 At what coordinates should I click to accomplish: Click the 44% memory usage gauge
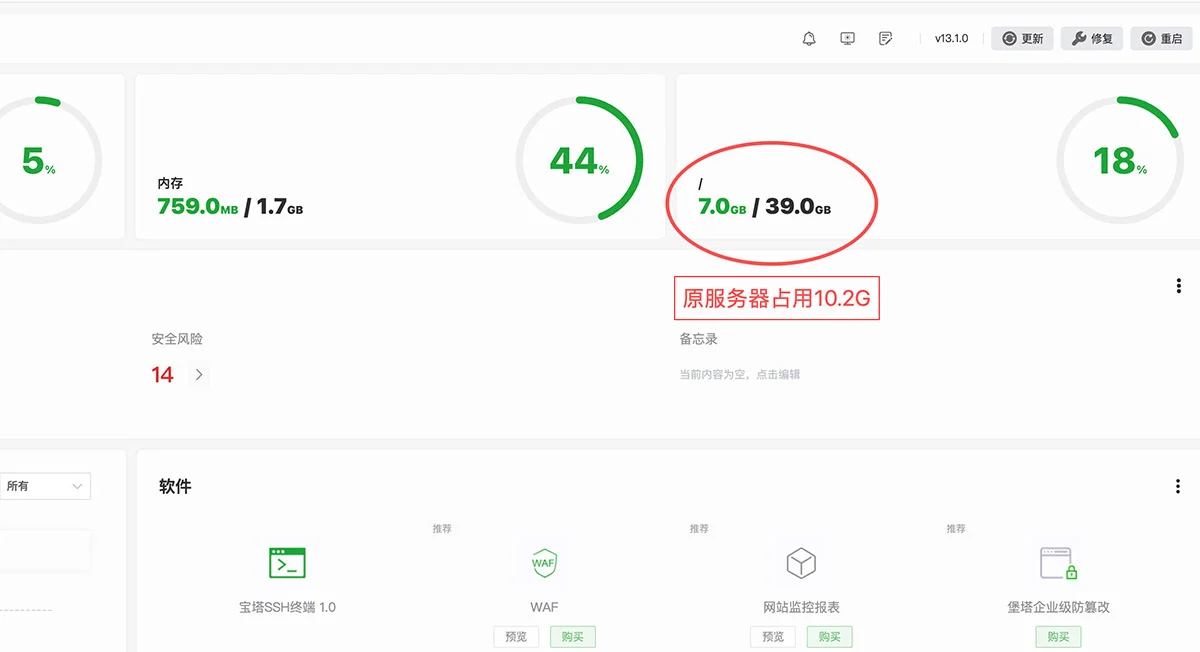(x=579, y=160)
